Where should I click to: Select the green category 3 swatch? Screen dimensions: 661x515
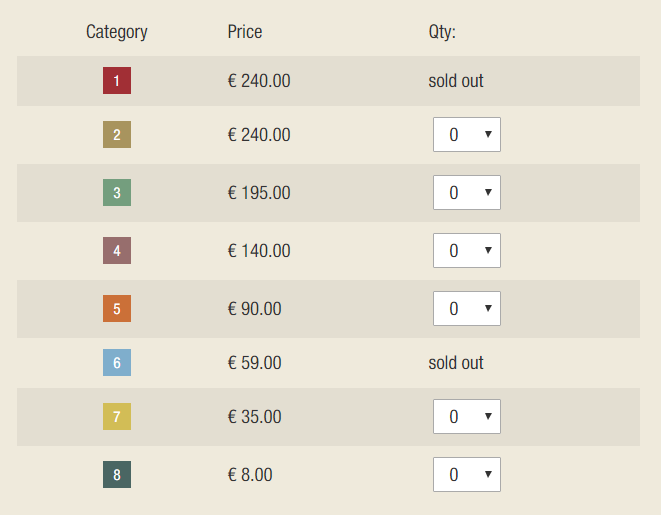coord(117,193)
